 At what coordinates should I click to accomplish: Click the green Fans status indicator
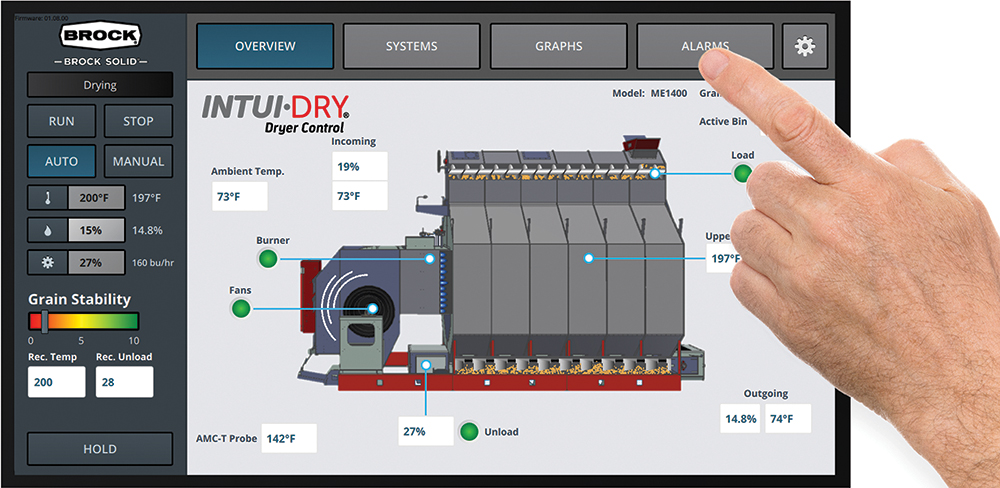[x=240, y=309]
